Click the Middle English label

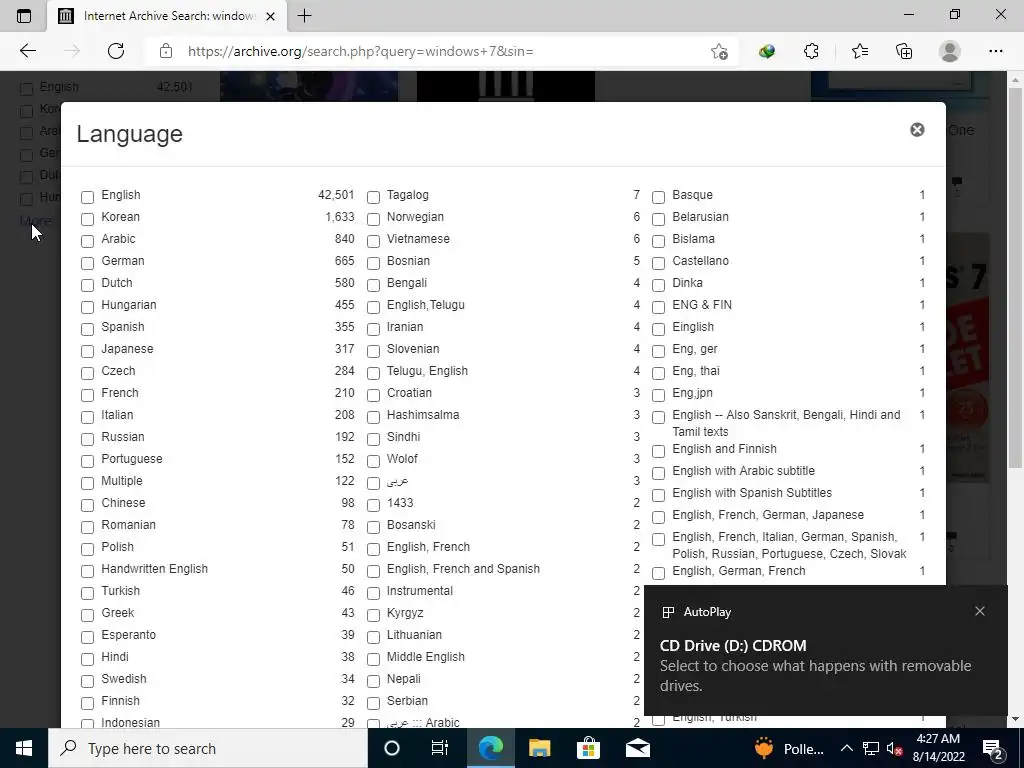[425, 656]
